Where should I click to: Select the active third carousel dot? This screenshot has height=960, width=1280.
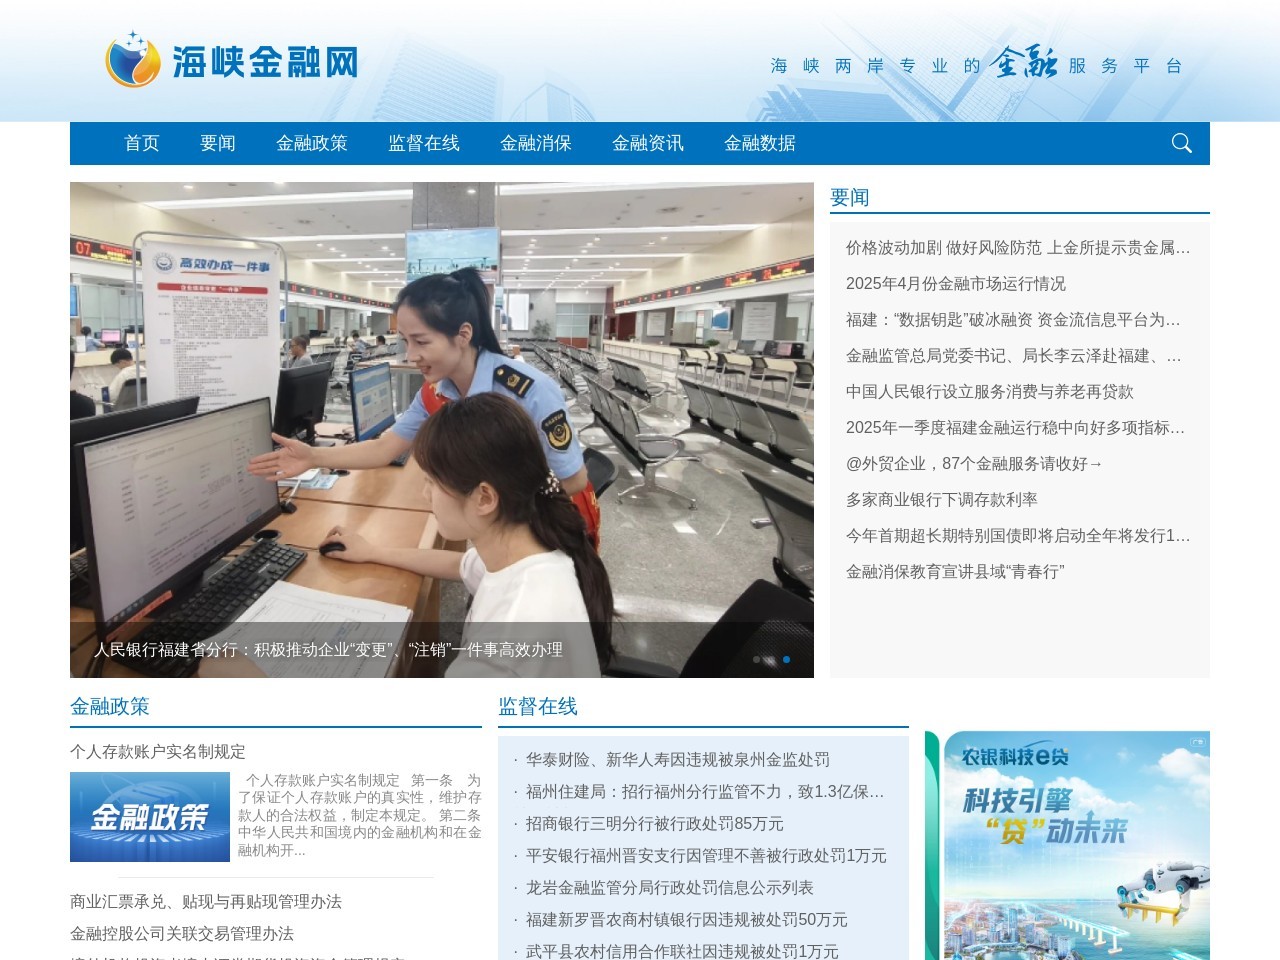[x=786, y=659]
